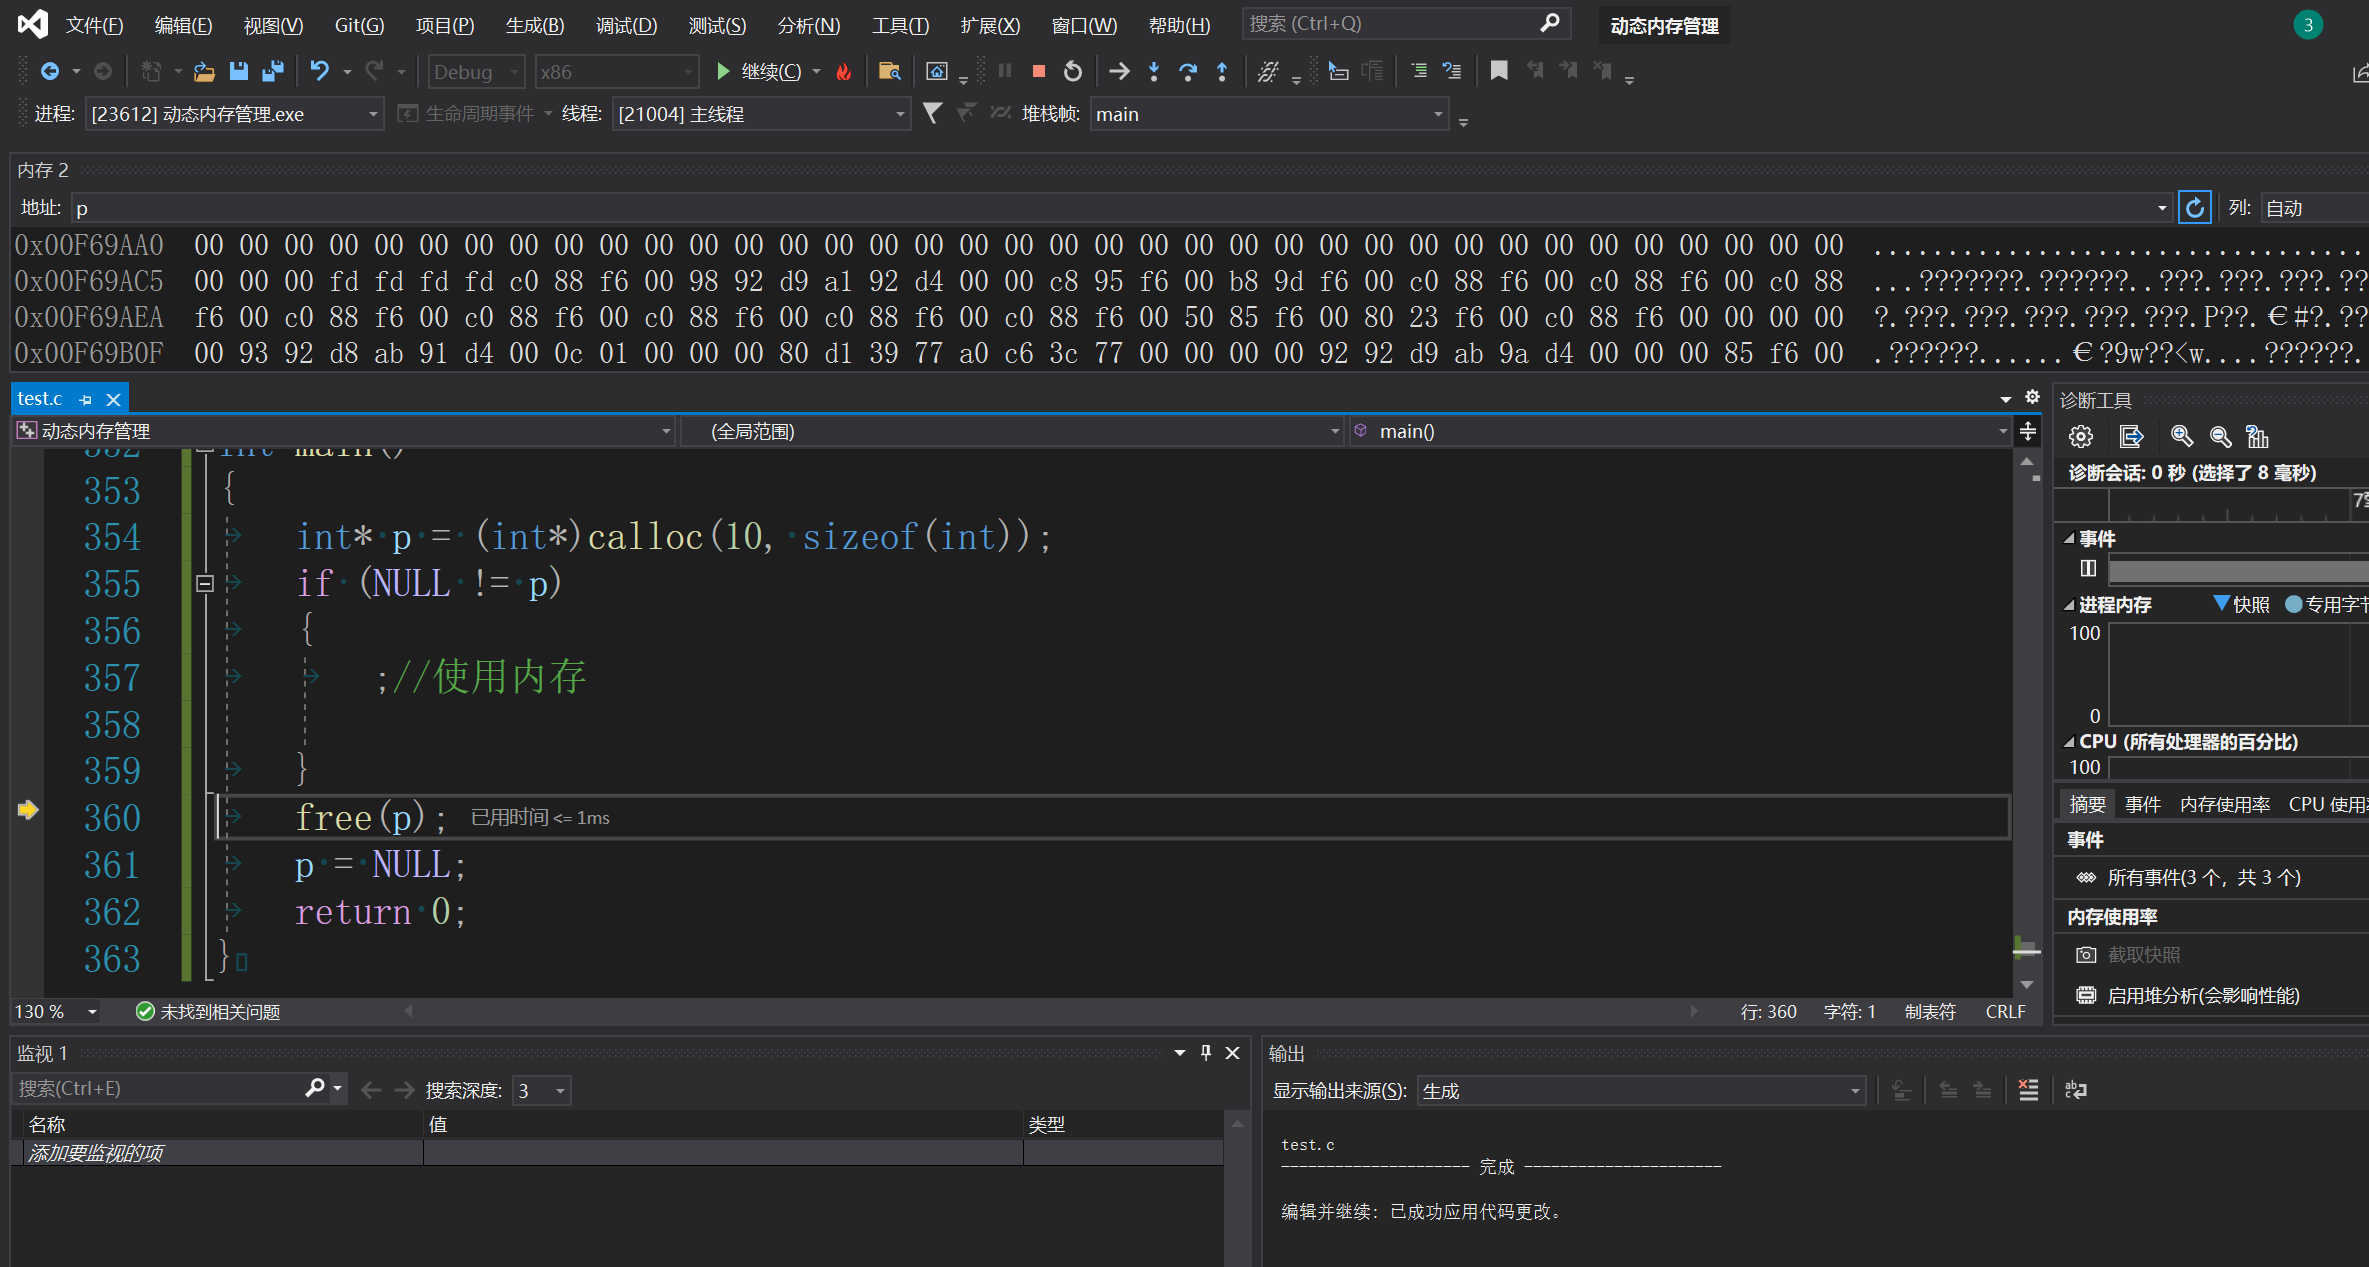The height and width of the screenshot is (1267, 2369).
Task: Restart debugging with the circular arrow
Action: click(1073, 71)
